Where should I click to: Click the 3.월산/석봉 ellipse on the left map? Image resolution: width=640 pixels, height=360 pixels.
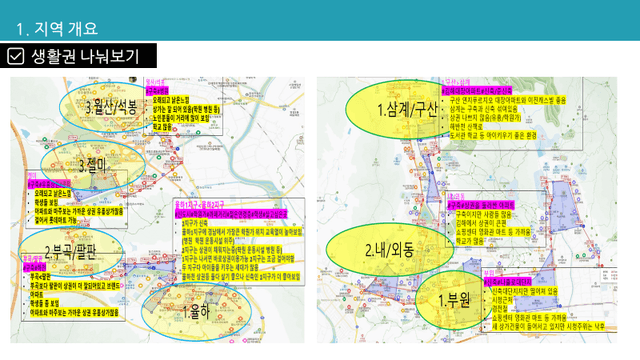pyautogui.click(x=106, y=107)
